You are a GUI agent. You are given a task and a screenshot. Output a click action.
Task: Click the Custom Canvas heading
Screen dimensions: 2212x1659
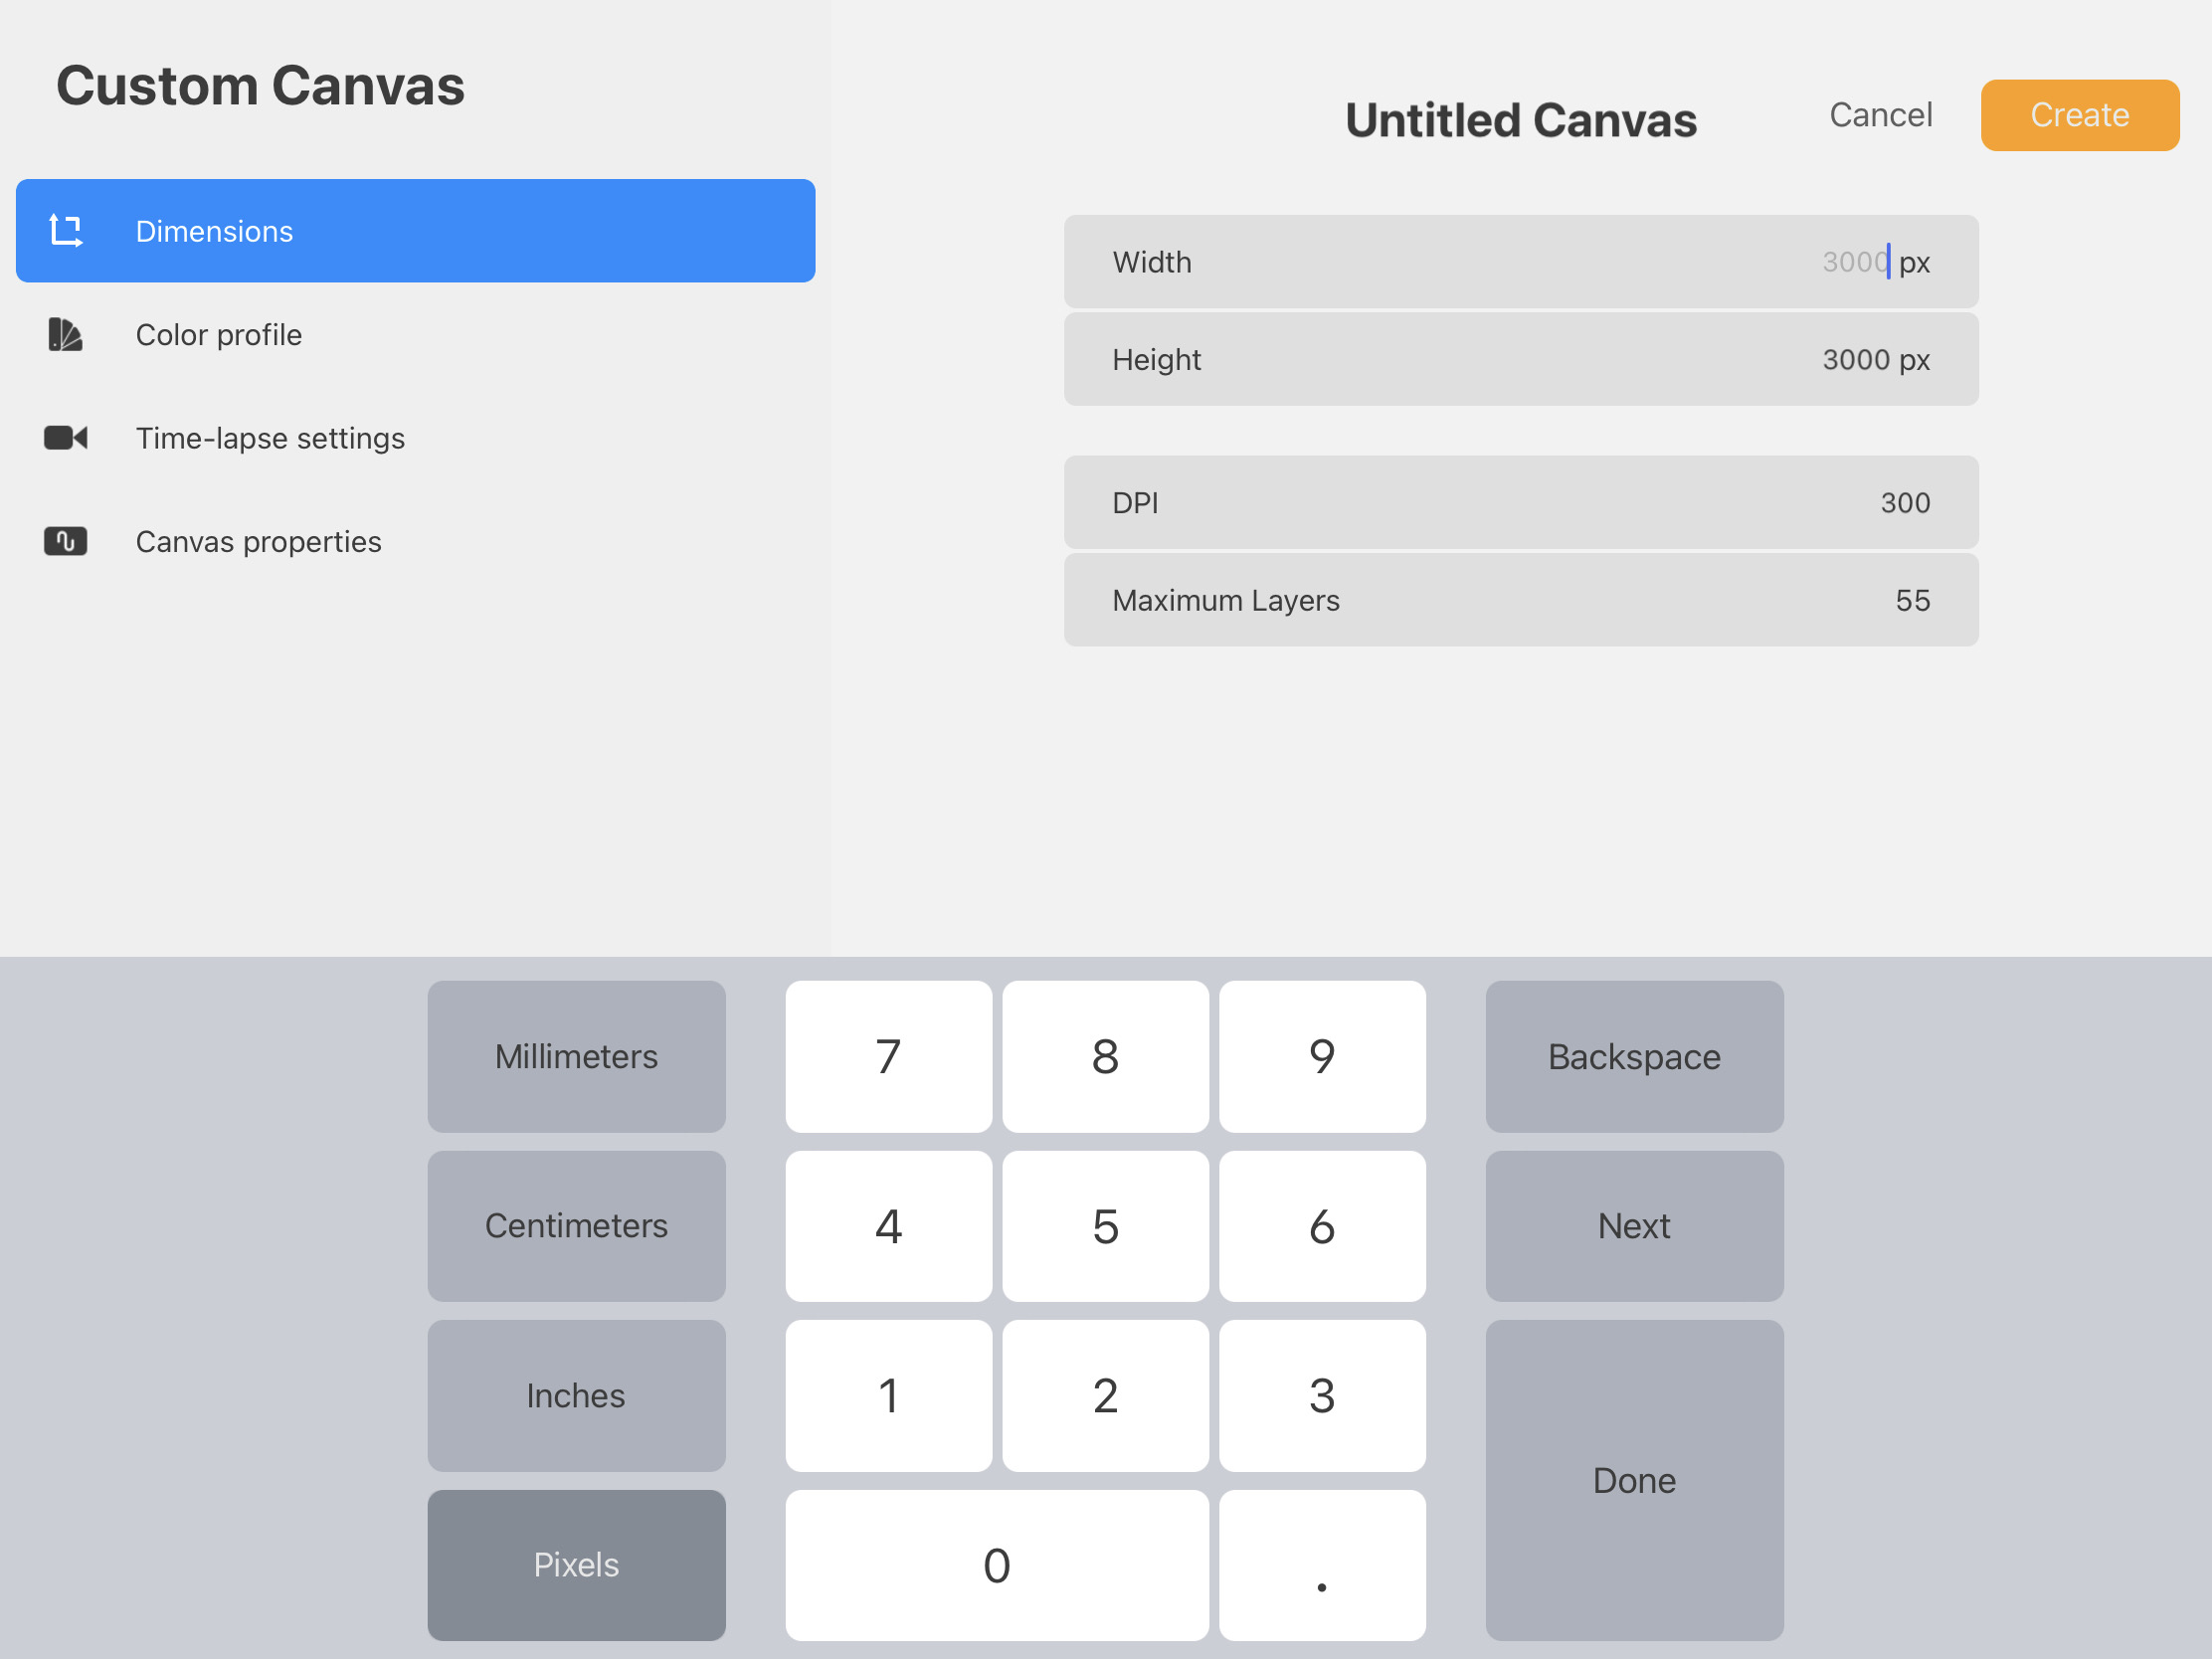click(x=260, y=86)
